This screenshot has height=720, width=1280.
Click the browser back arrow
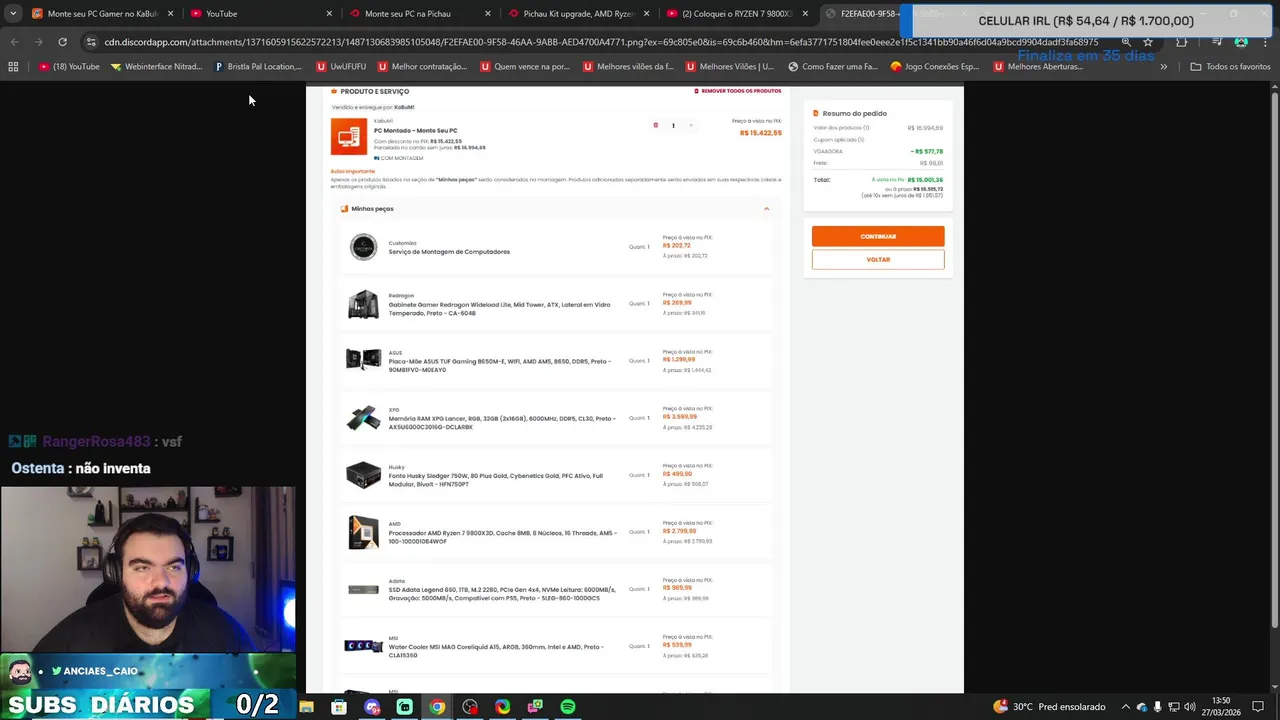click(14, 42)
